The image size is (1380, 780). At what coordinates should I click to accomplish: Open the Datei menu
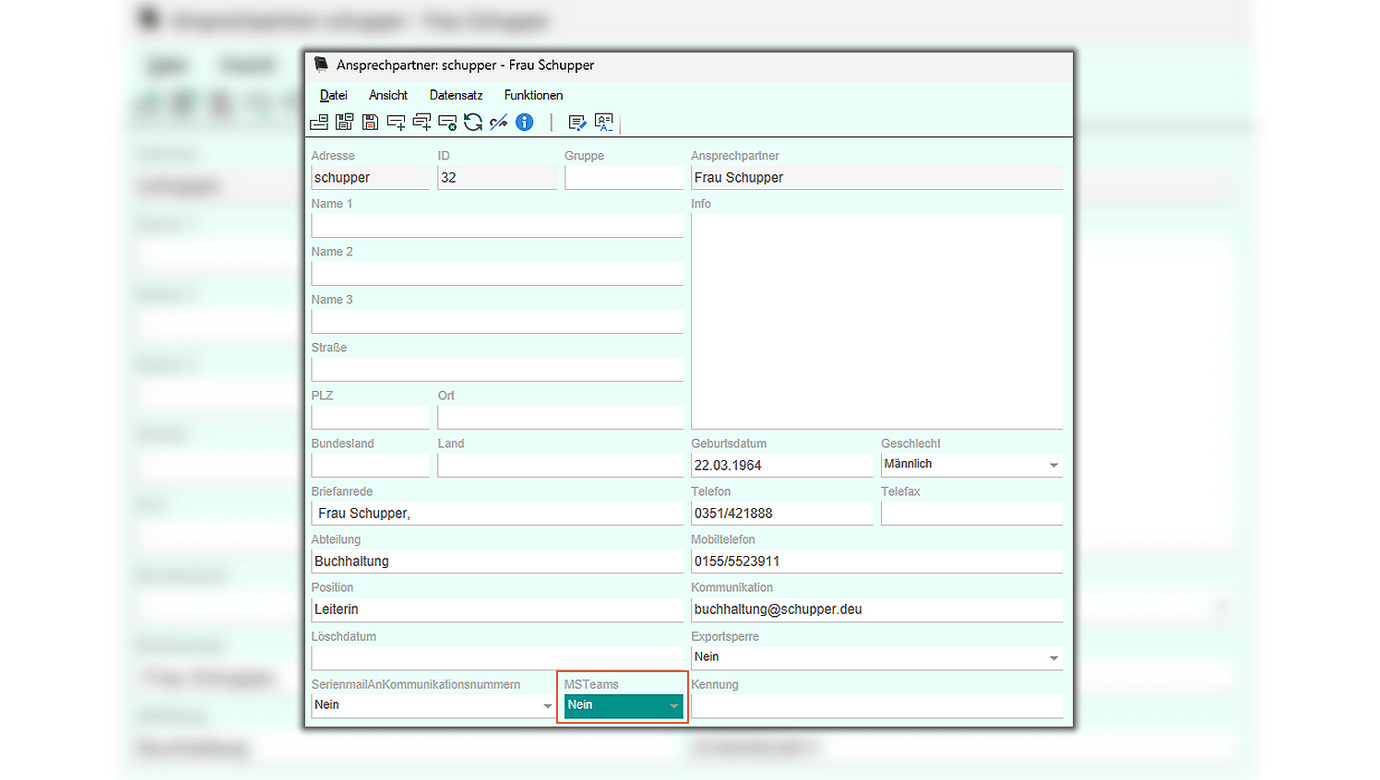point(333,95)
